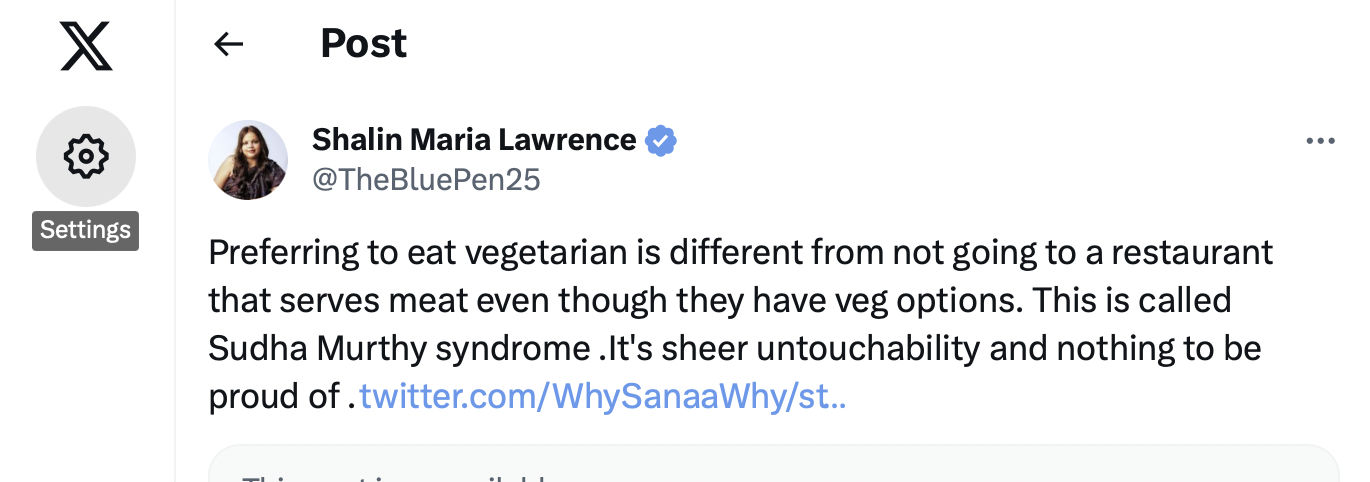The height and width of the screenshot is (482, 1370).
Task: Go back using the left arrow
Action: 229,44
